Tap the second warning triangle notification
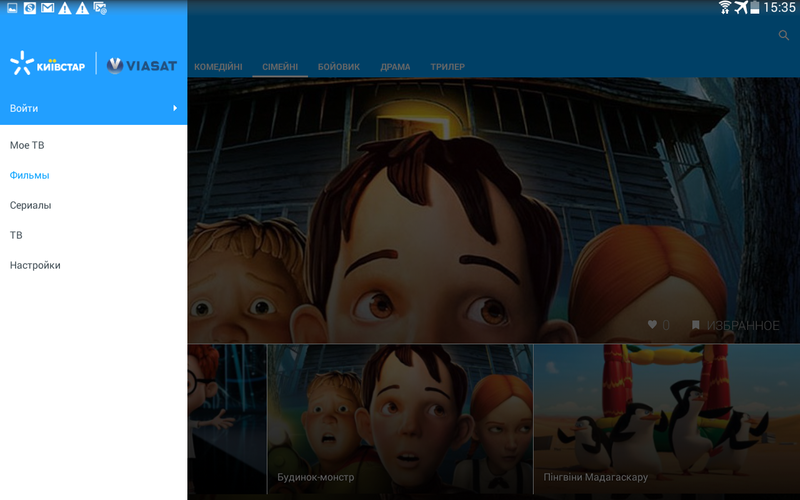The image size is (800, 500). 82,8
